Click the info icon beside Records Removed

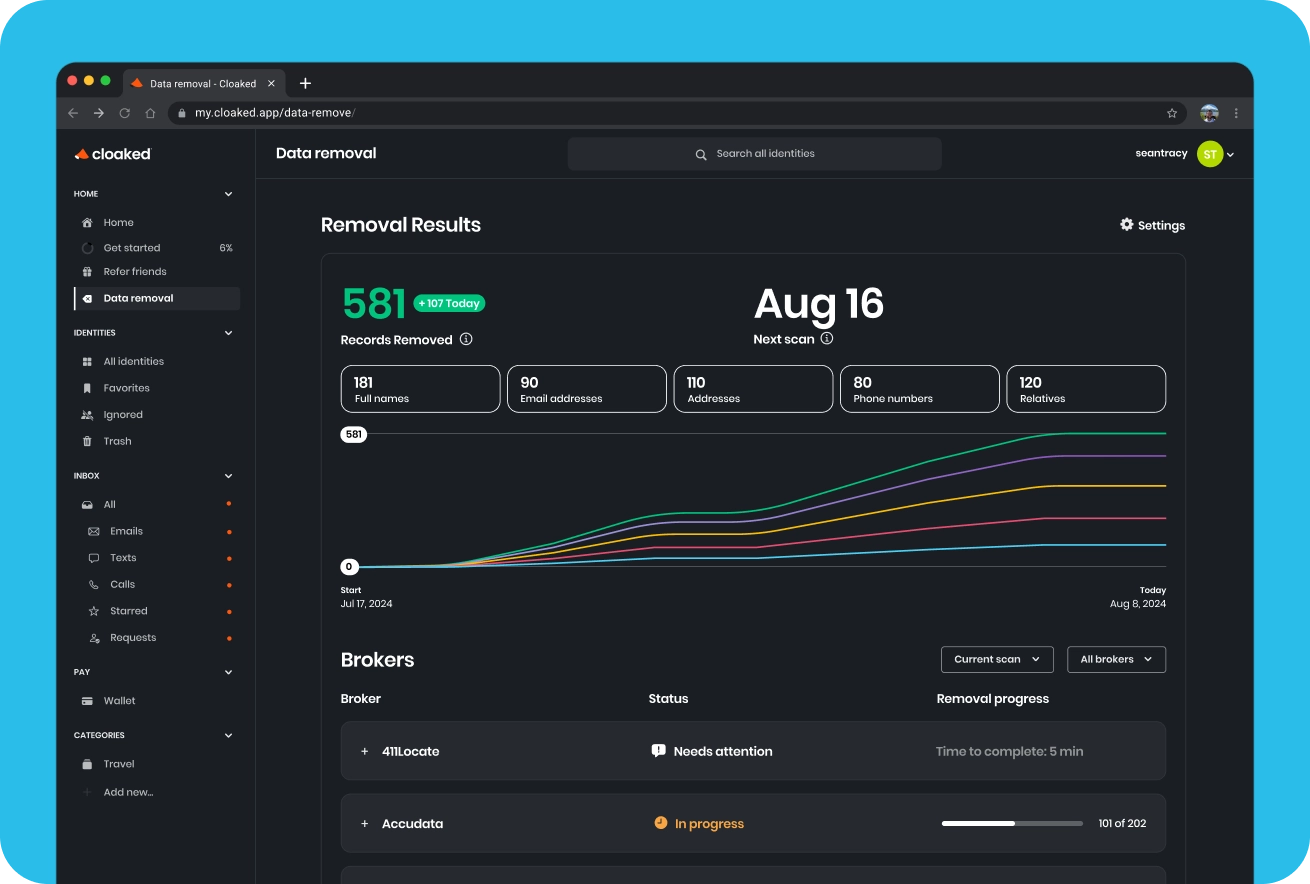(x=464, y=339)
